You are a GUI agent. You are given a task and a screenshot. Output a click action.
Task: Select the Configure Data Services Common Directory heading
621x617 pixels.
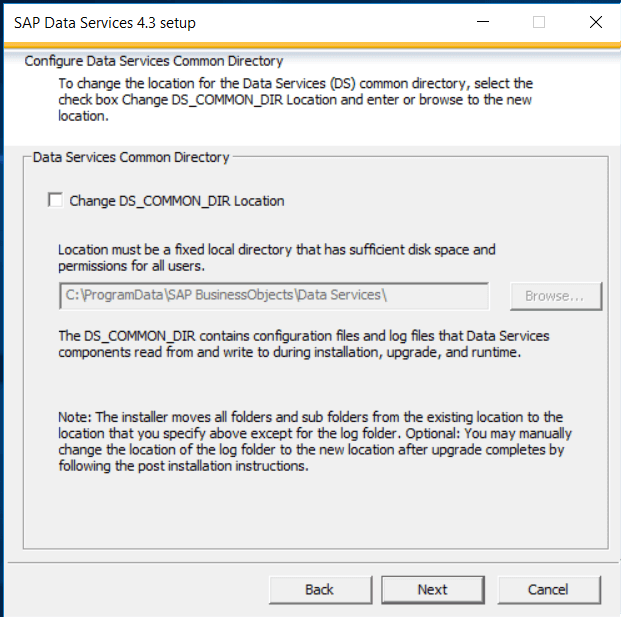(154, 61)
